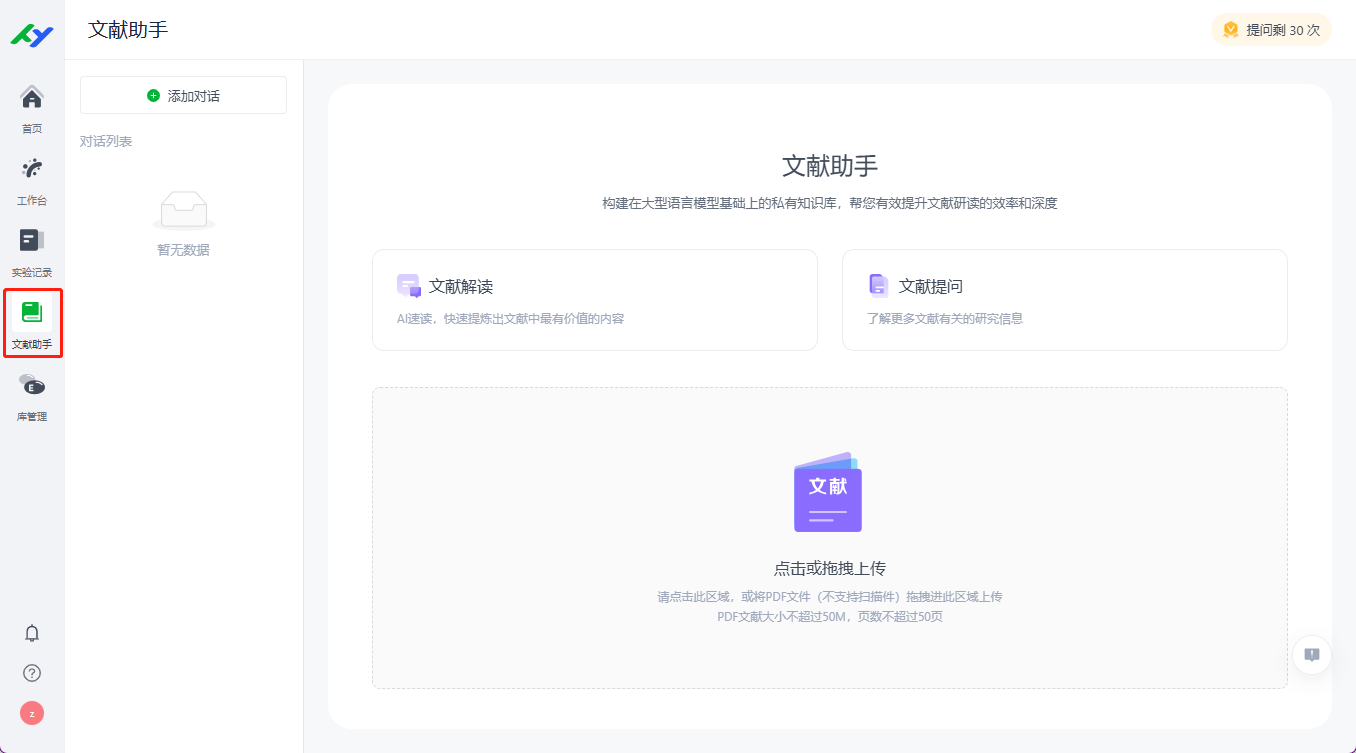This screenshot has height=753, width=1356.
Task: Click the 文献提问 question icon
Action: (x=877, y=285)
